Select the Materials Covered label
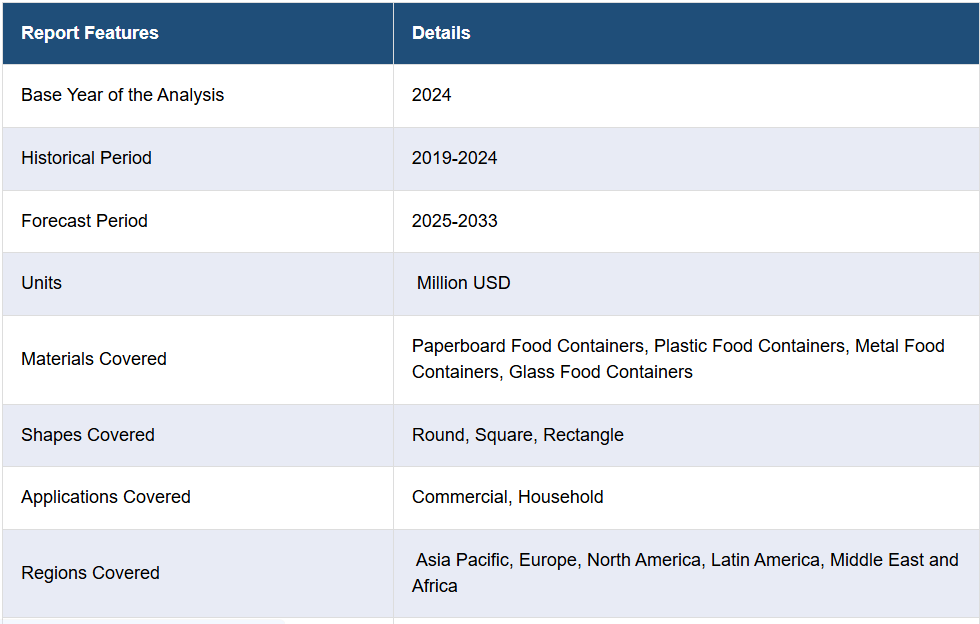 click(x=94, y=359)
